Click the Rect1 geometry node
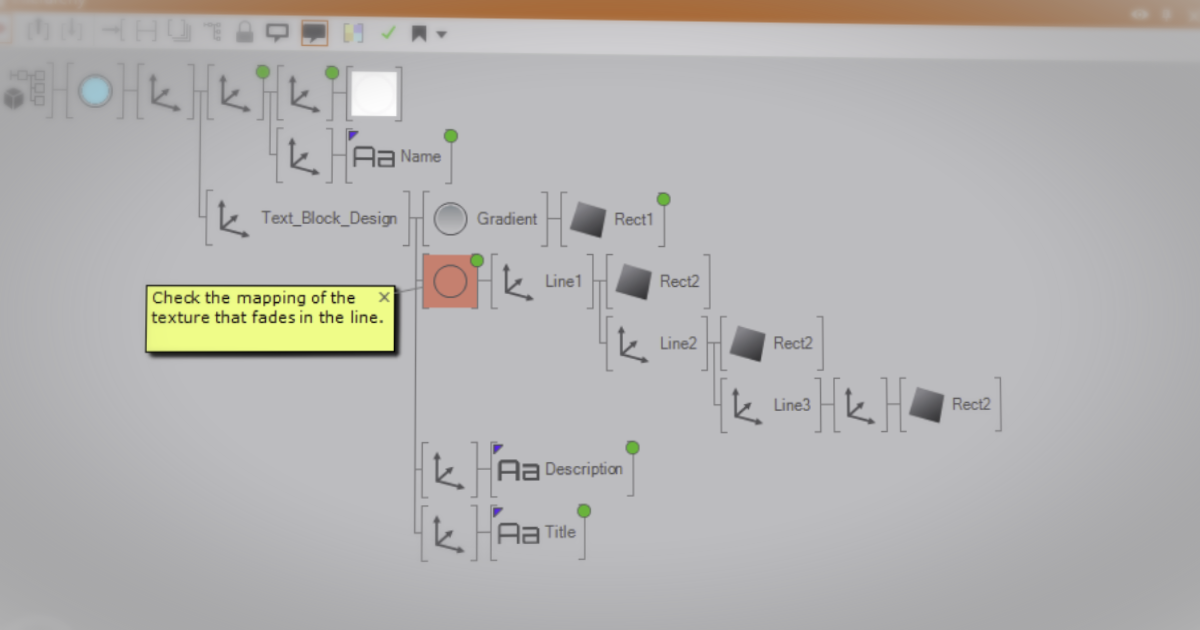 588,220
